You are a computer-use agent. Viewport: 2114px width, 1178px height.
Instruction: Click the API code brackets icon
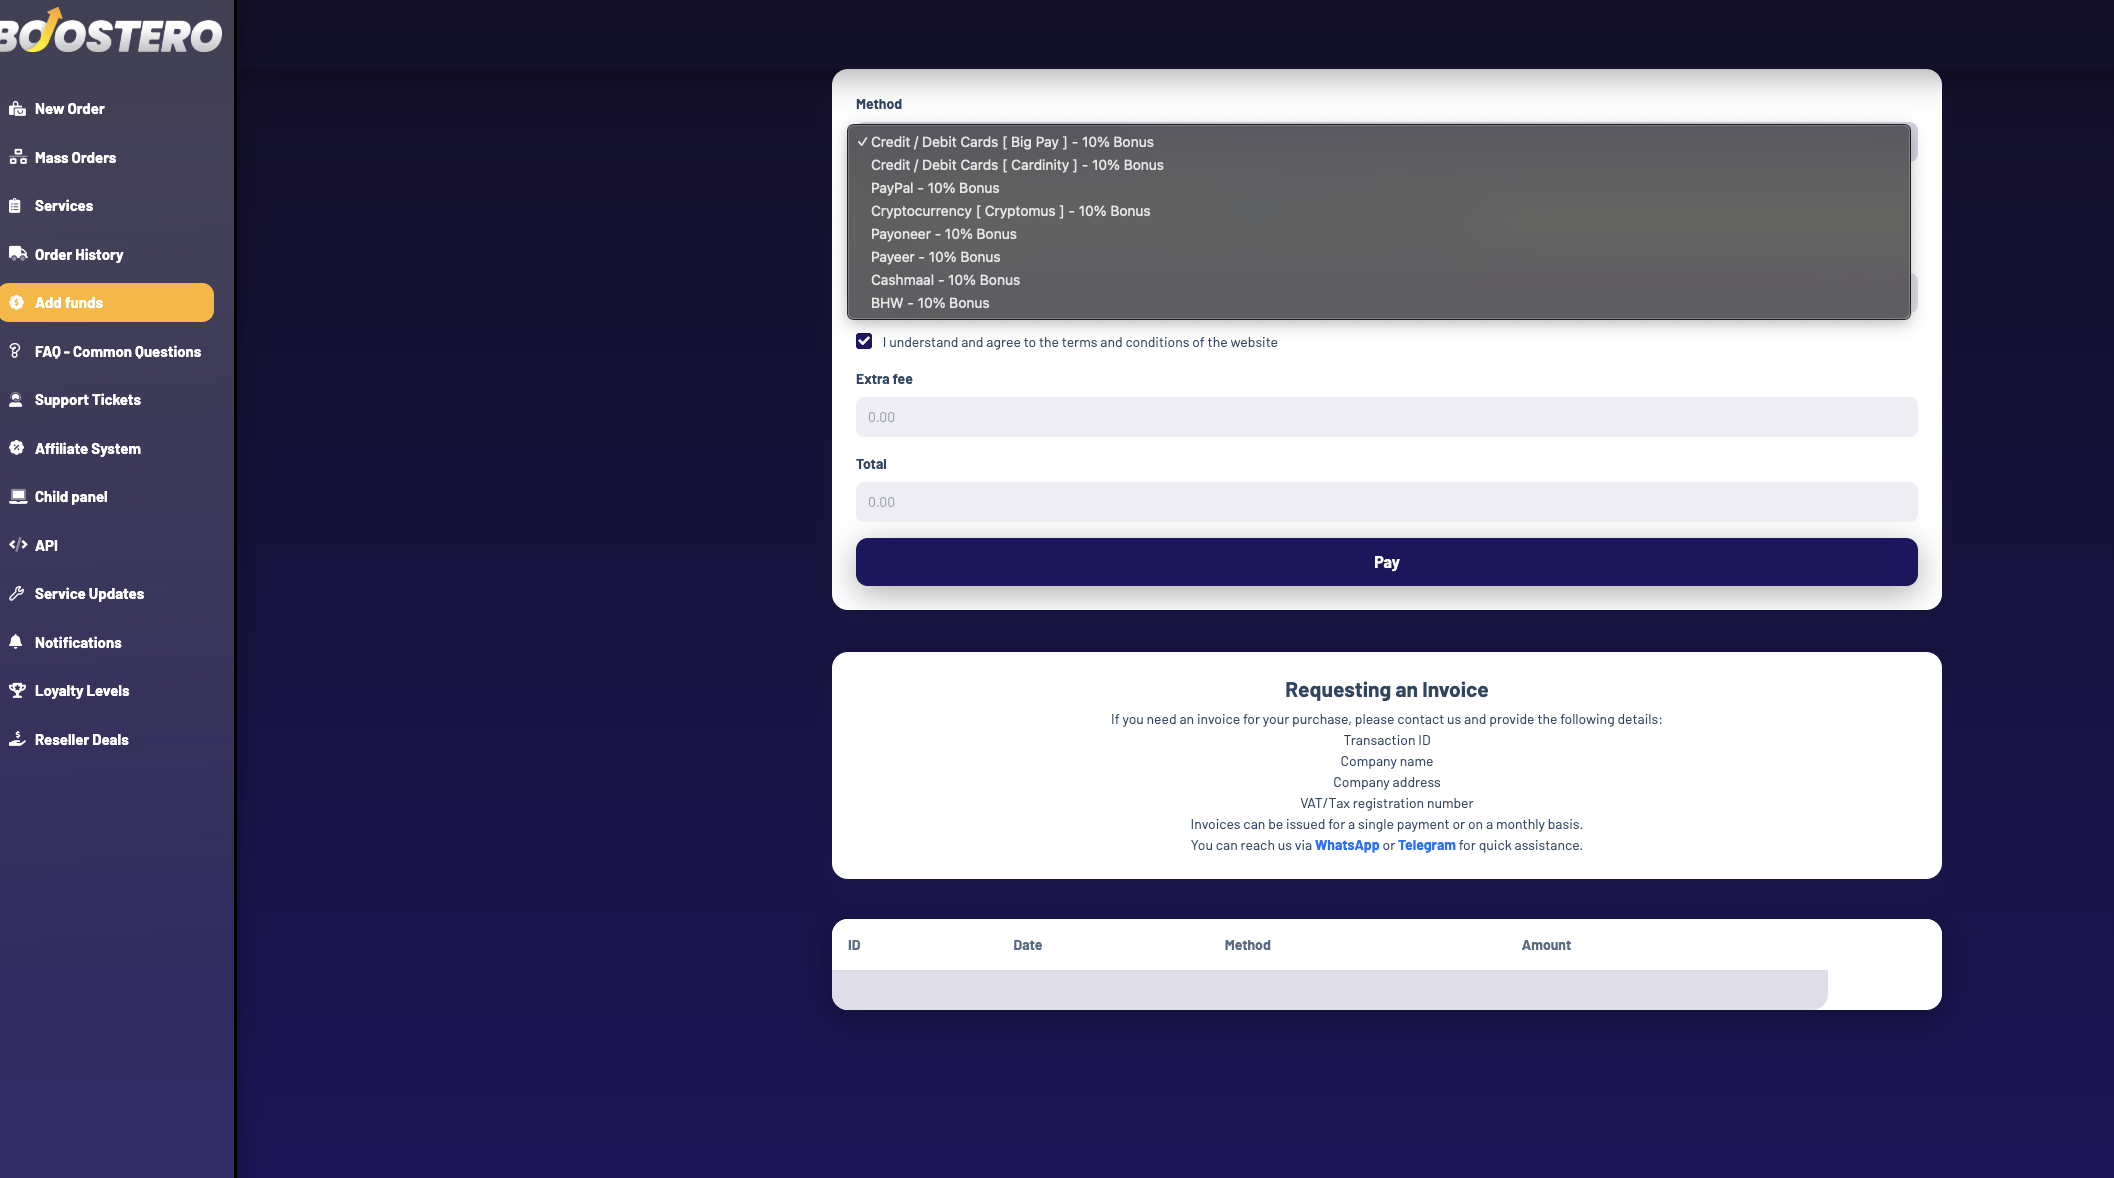coord(17,545)
